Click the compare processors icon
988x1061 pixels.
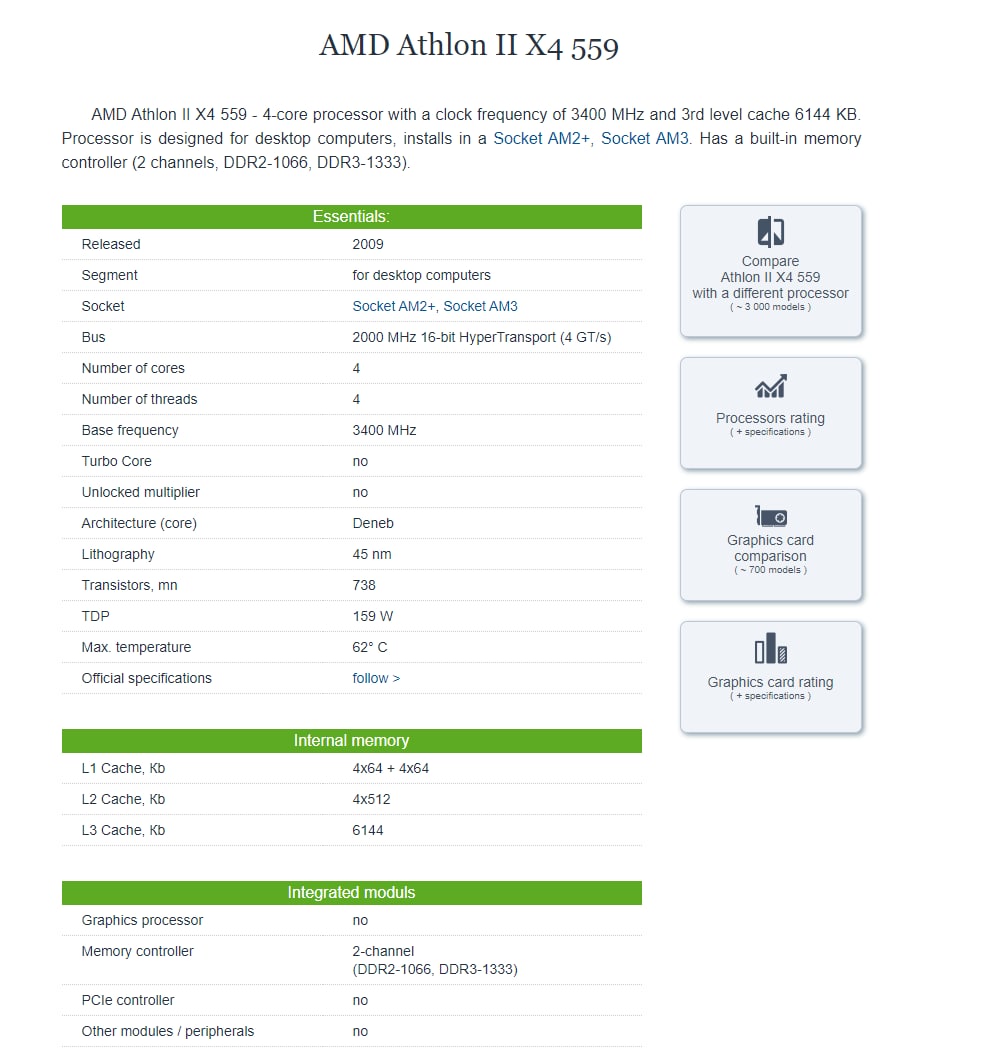pyautogui.click(x=770, y=232)
